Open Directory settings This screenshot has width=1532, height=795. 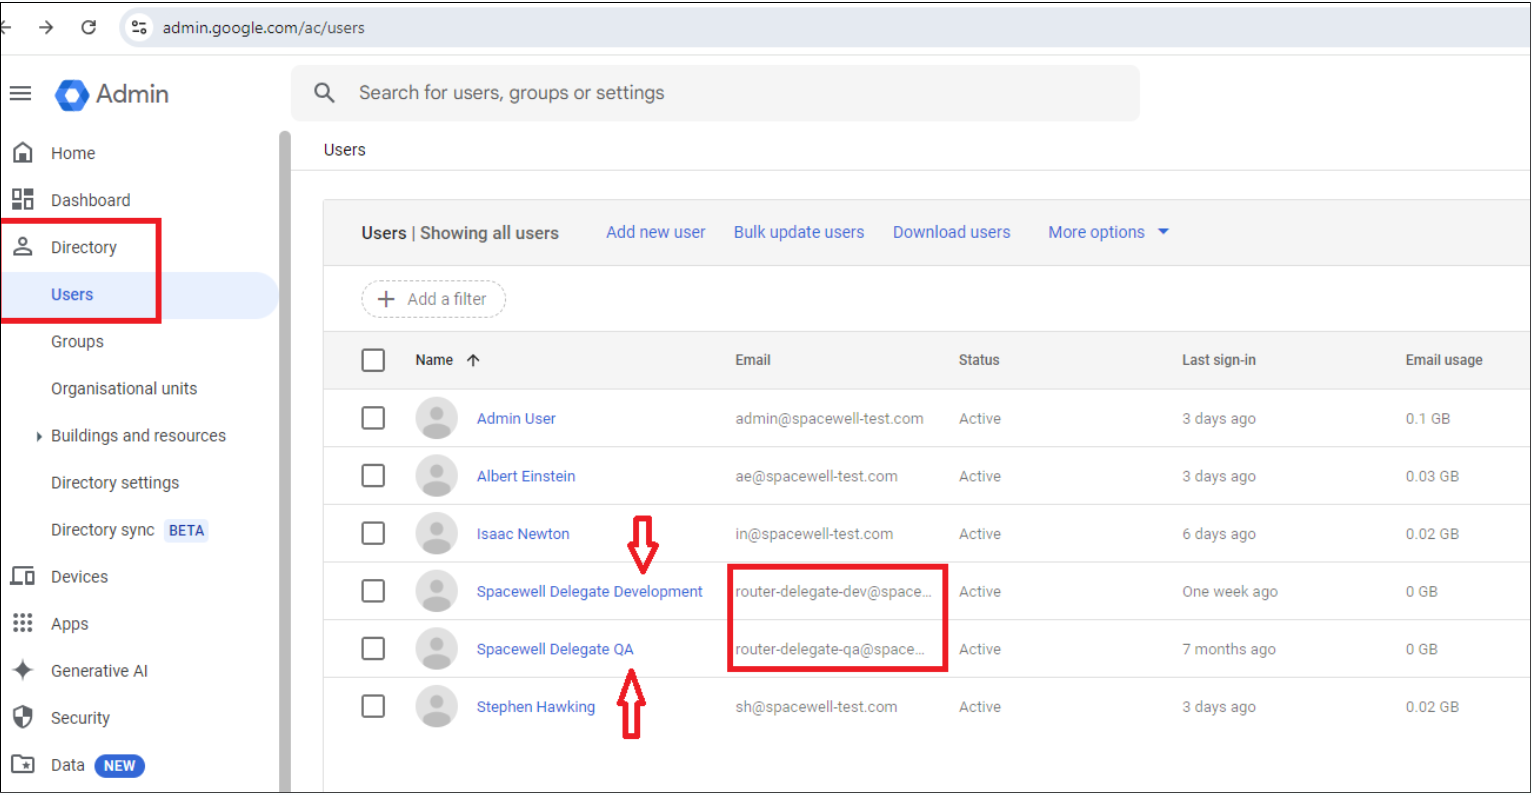pos(115,482)
